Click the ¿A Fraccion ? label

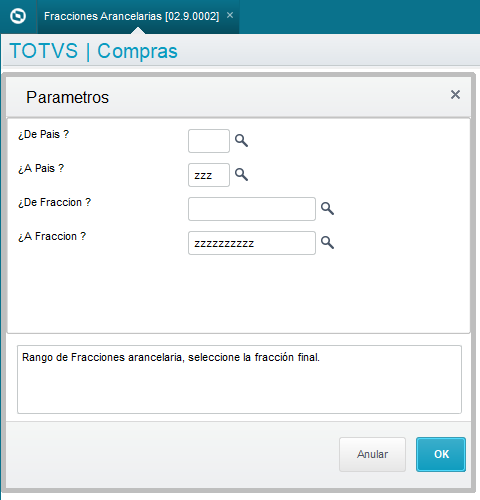point(52,236)
